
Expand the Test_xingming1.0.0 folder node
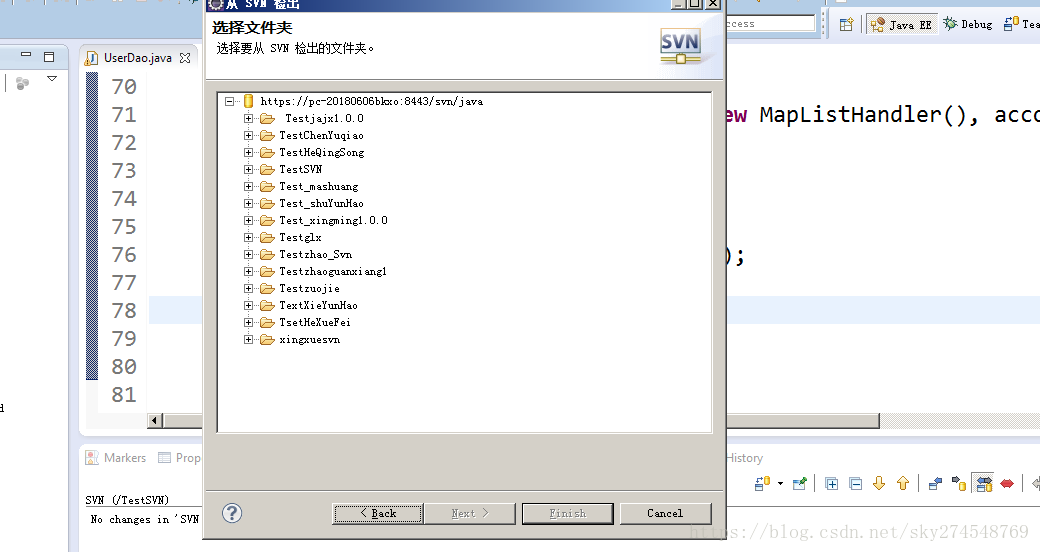pos(248,220)
